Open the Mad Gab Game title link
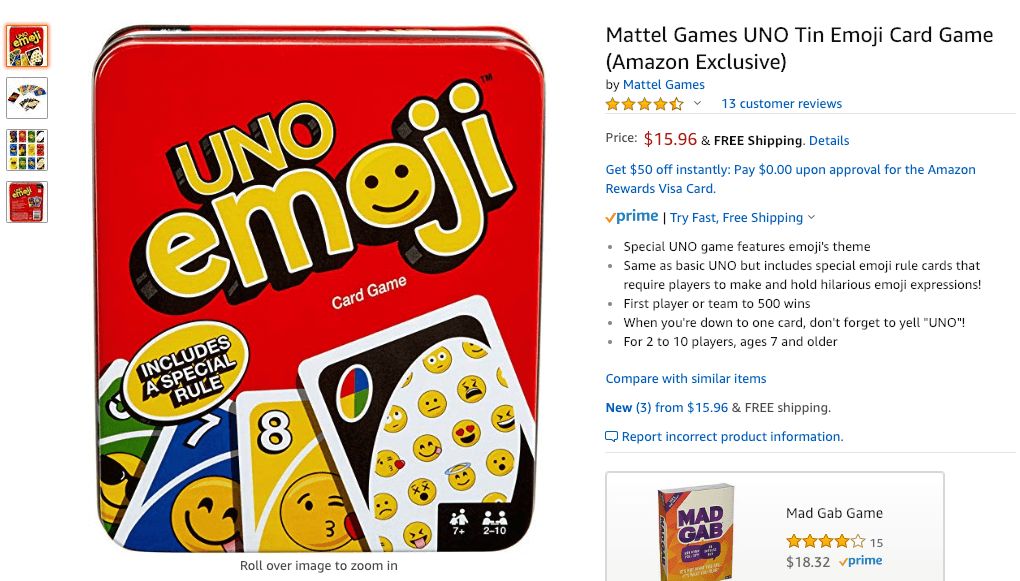This screenshot has width=1020, height=581. click(x=834, y=513)
